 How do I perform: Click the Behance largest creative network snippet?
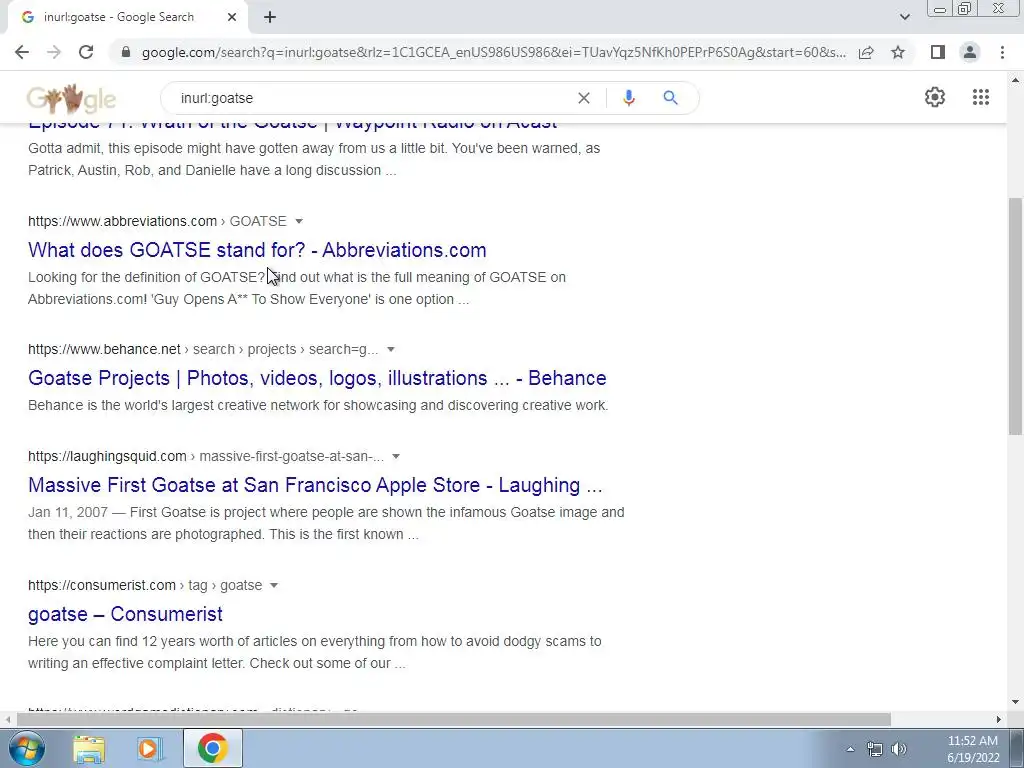coord(318,406)
